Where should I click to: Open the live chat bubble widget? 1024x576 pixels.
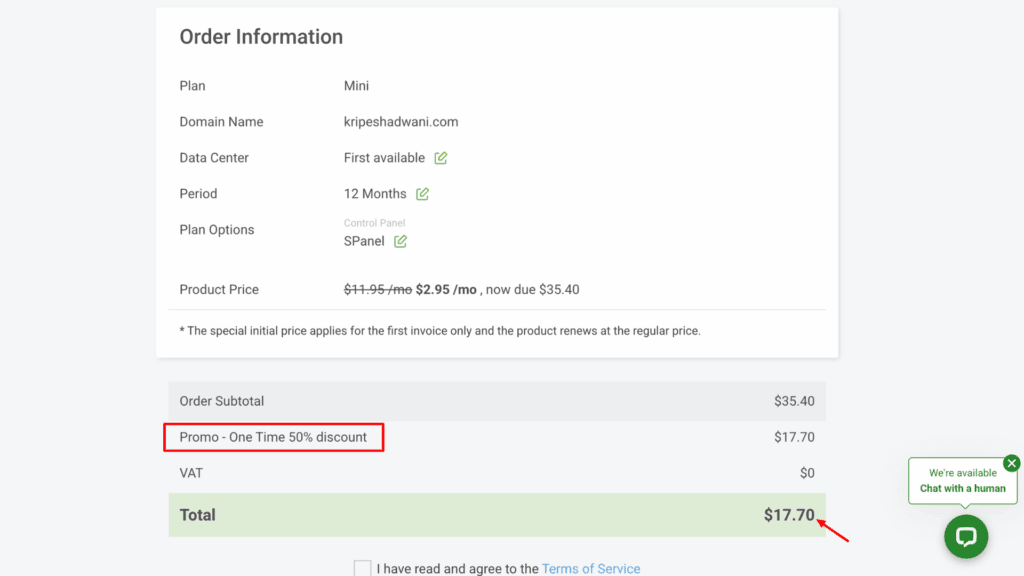[x=965, y=537]
